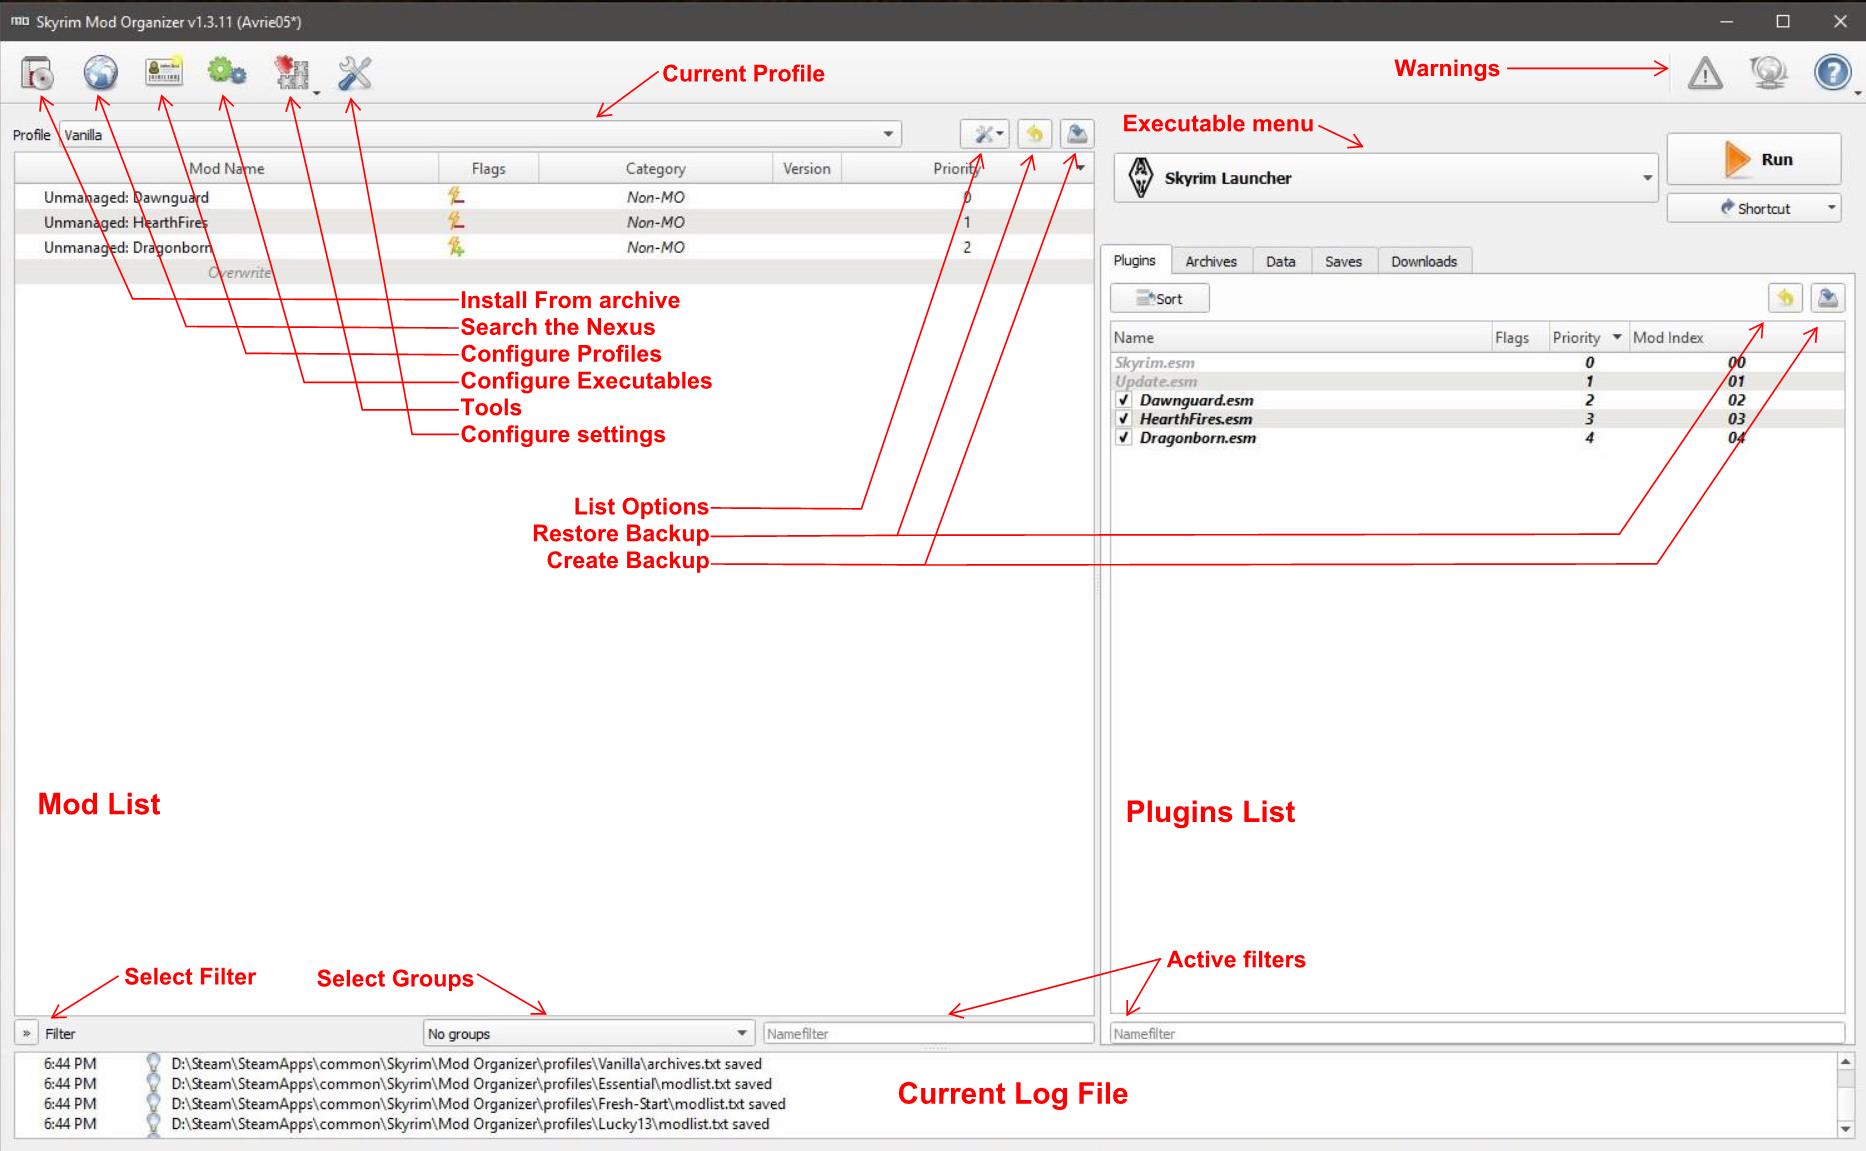This screenshot has height=1151, width=1866.
Task: Select the Skyrim.esm plugin row
Action: [1477, 362]
